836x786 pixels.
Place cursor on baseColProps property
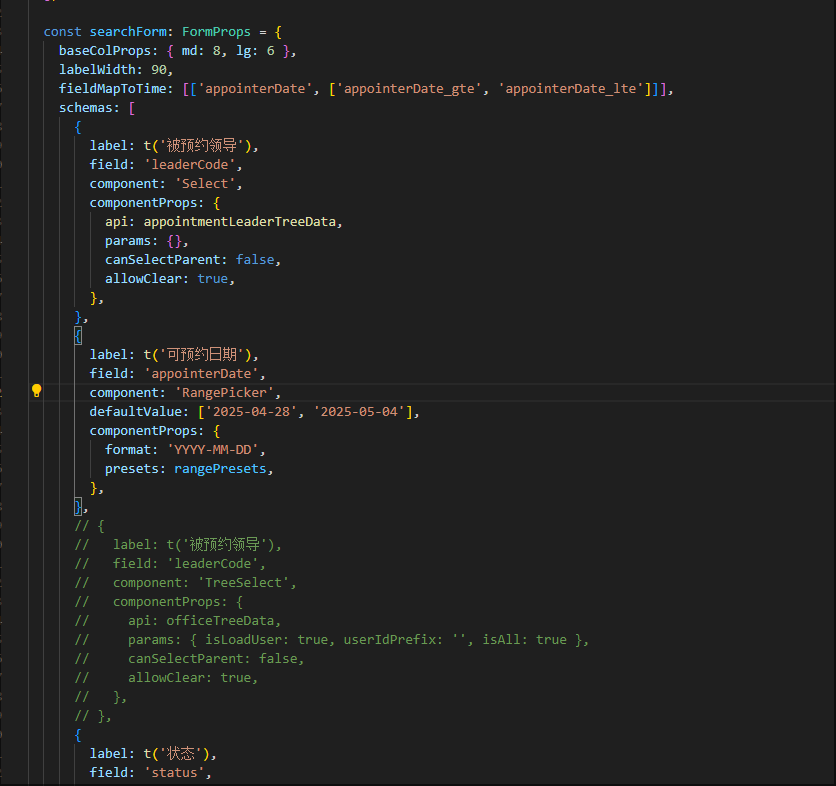coord(105,51)
